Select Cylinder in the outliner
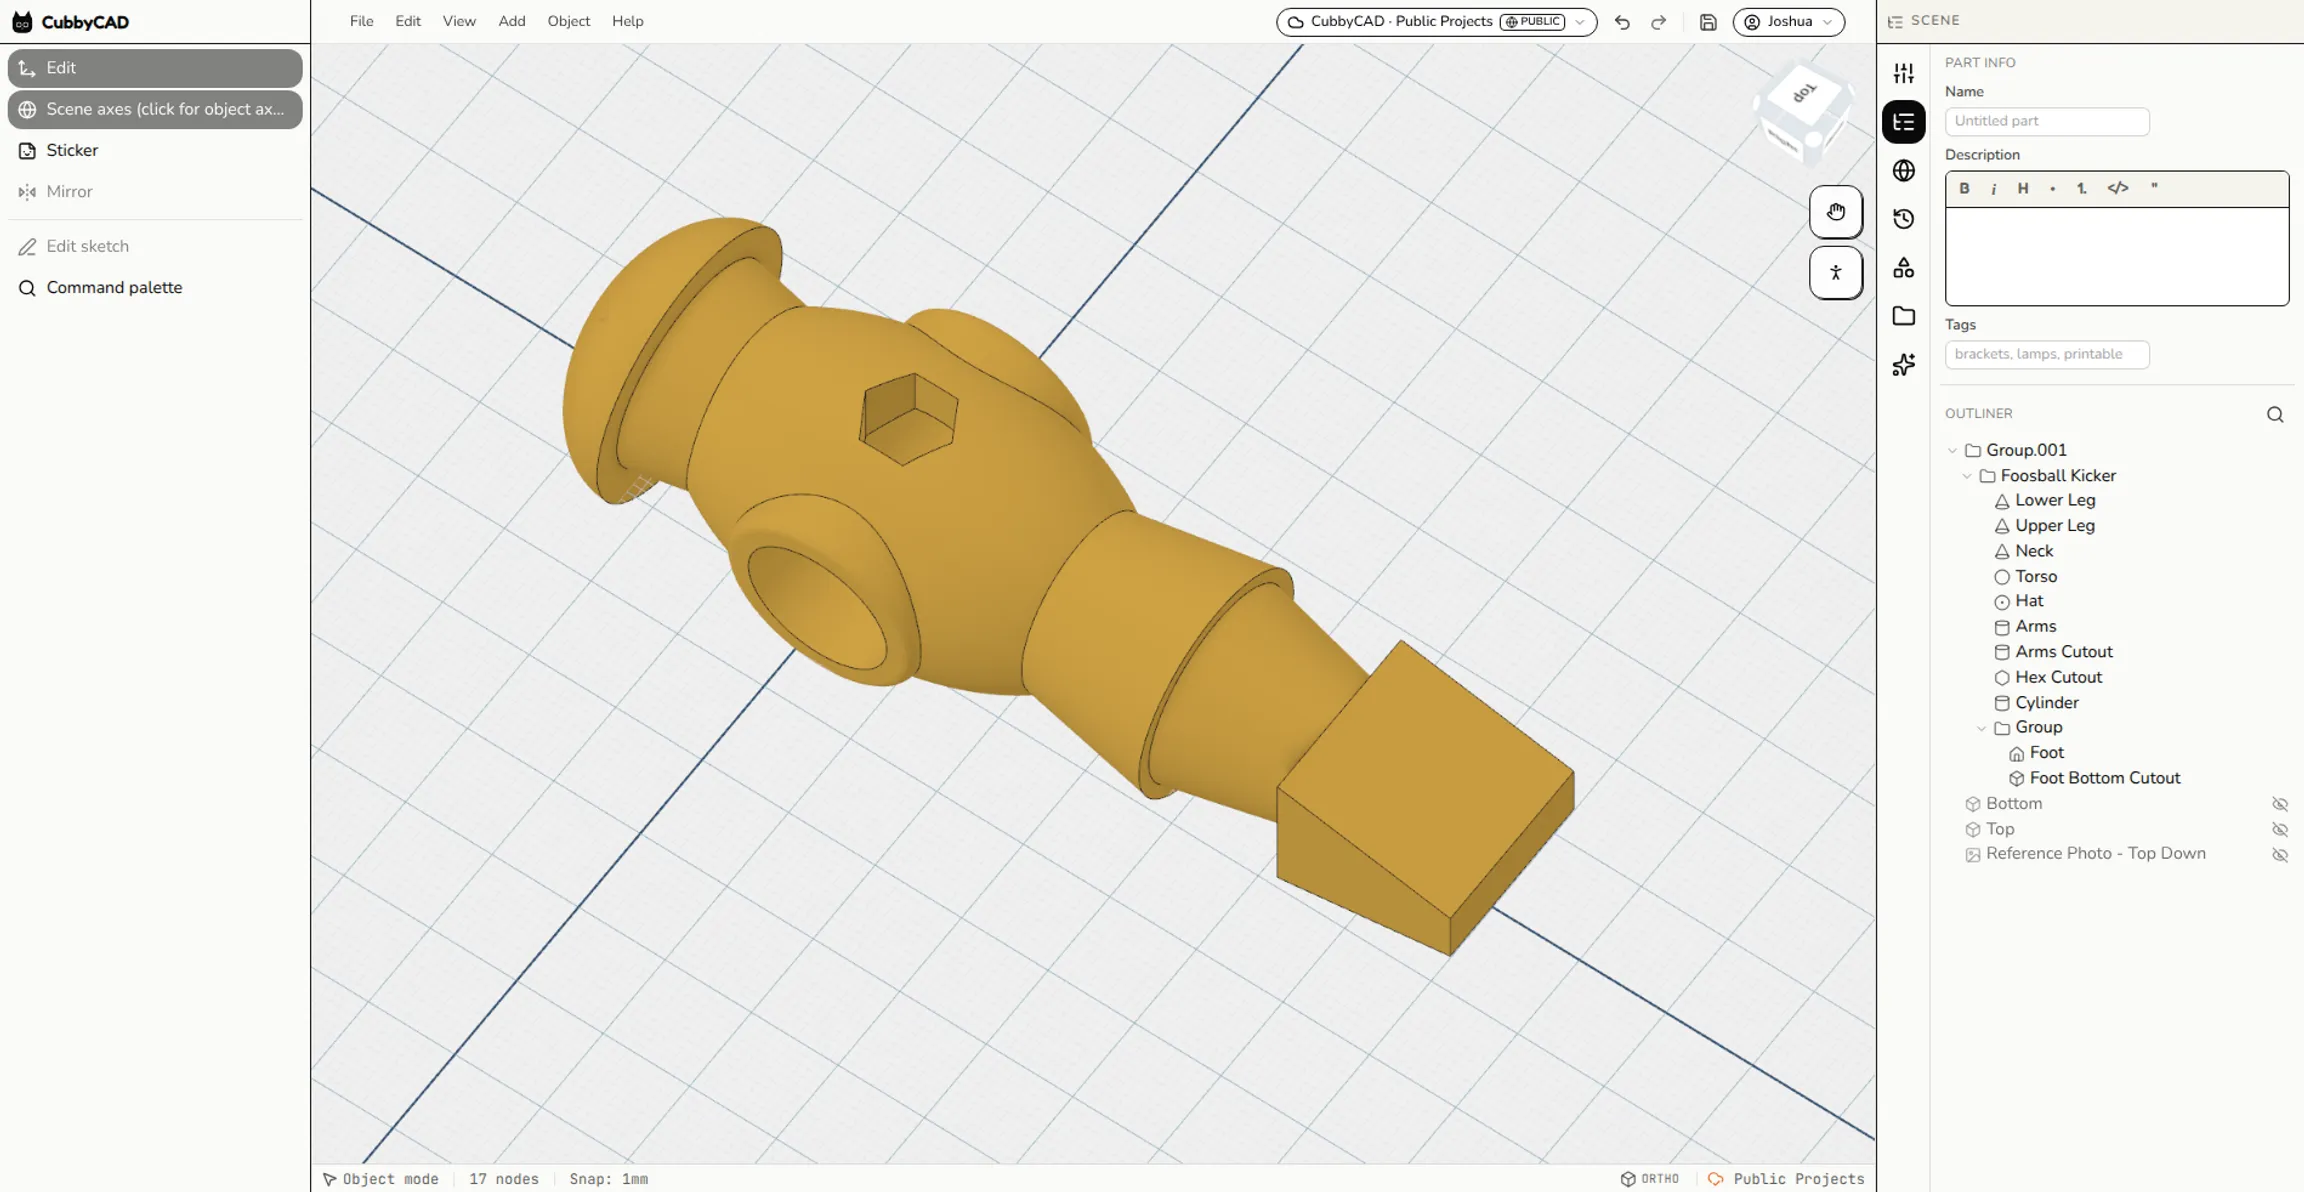The width and height of the screenshot is (2304, 1192). (x=2047, y=703)
